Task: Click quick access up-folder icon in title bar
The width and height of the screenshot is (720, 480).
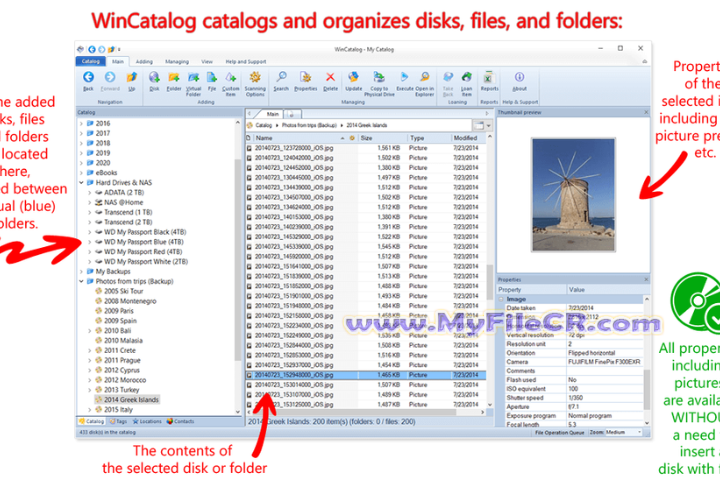Action: pyautogui.click(x=111, y=49)
